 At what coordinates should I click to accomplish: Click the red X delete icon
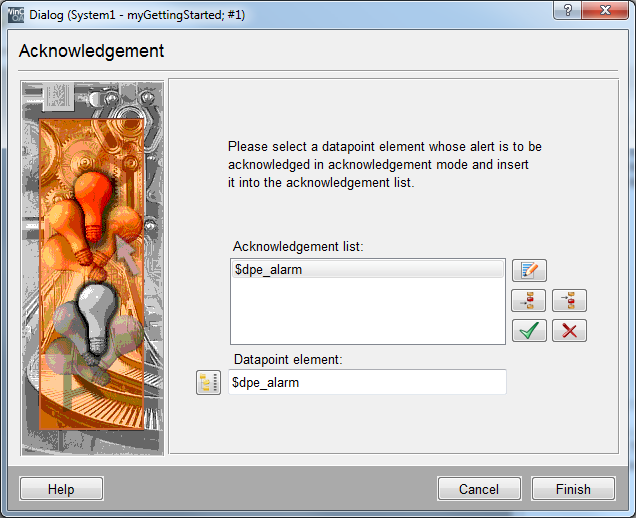pyautogui.click(x=569, y=330)
